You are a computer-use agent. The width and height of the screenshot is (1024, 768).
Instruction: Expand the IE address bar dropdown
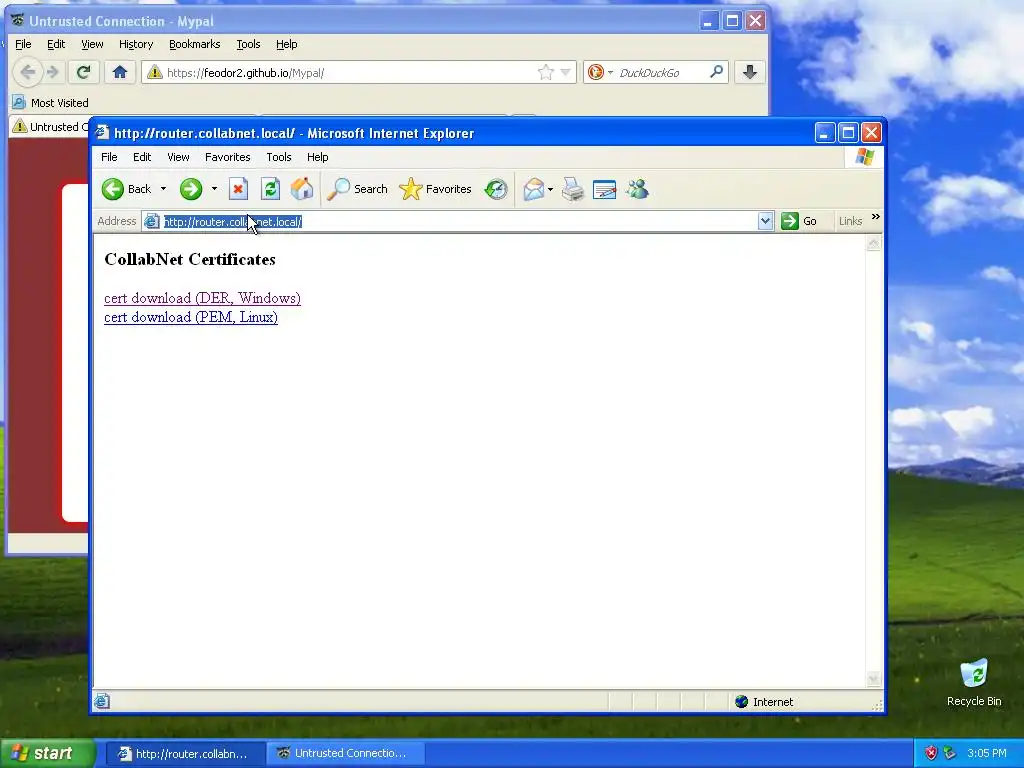pos(765,221)
